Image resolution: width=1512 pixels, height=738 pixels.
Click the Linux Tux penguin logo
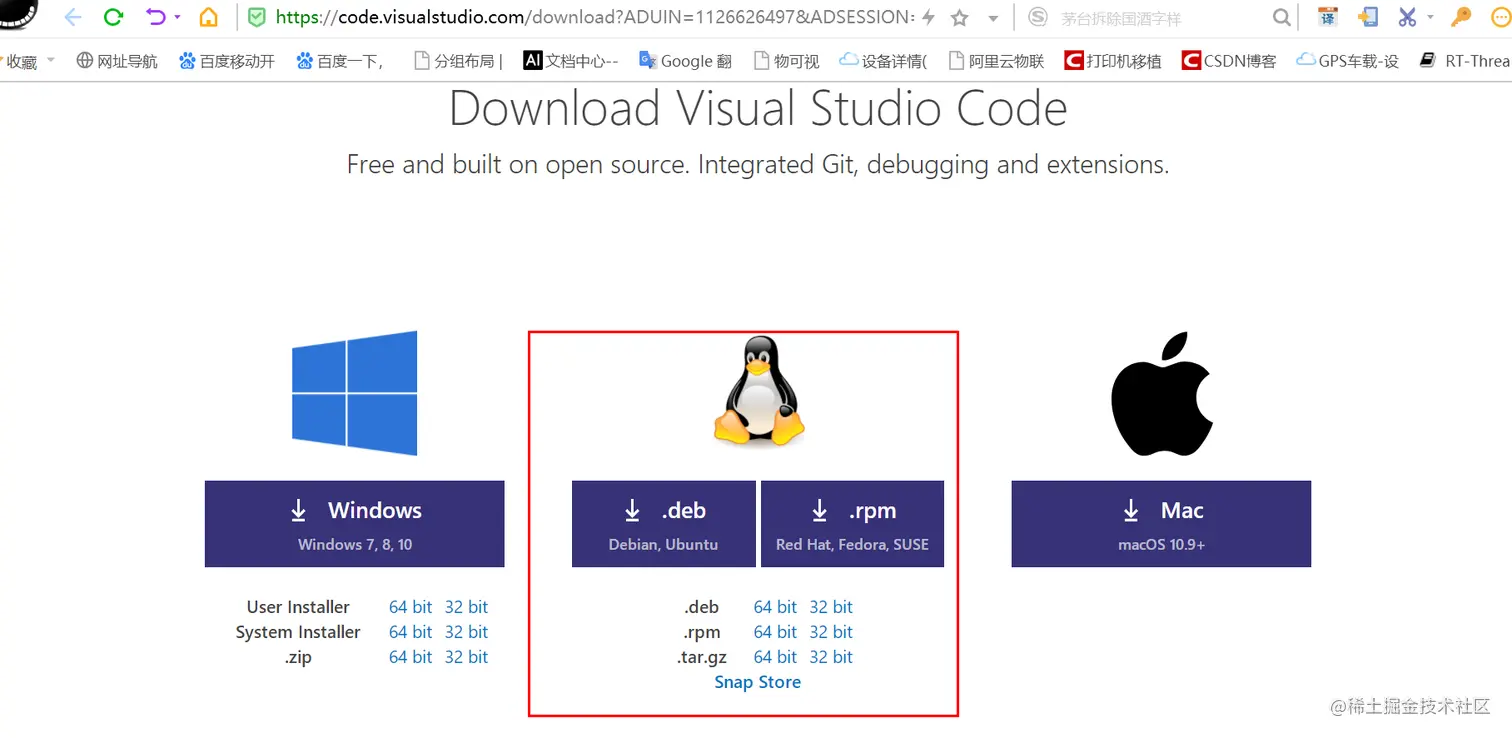tap(759, 391)
